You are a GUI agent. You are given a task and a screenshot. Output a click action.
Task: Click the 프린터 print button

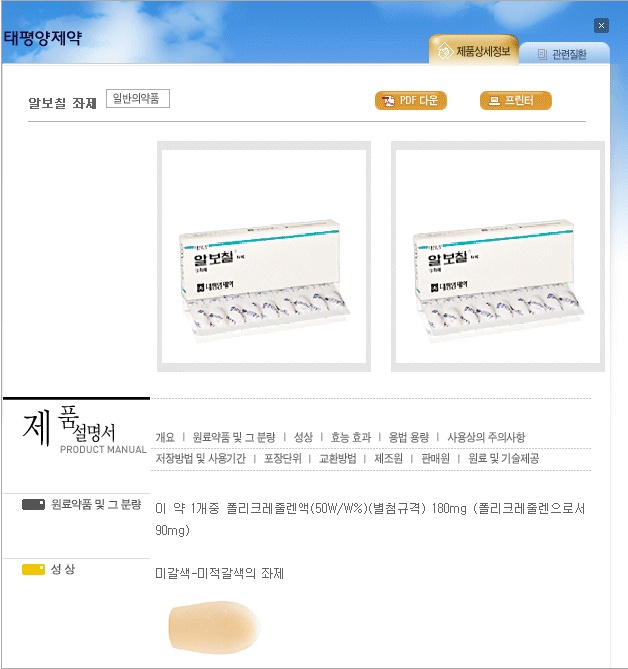coord(515,101)
